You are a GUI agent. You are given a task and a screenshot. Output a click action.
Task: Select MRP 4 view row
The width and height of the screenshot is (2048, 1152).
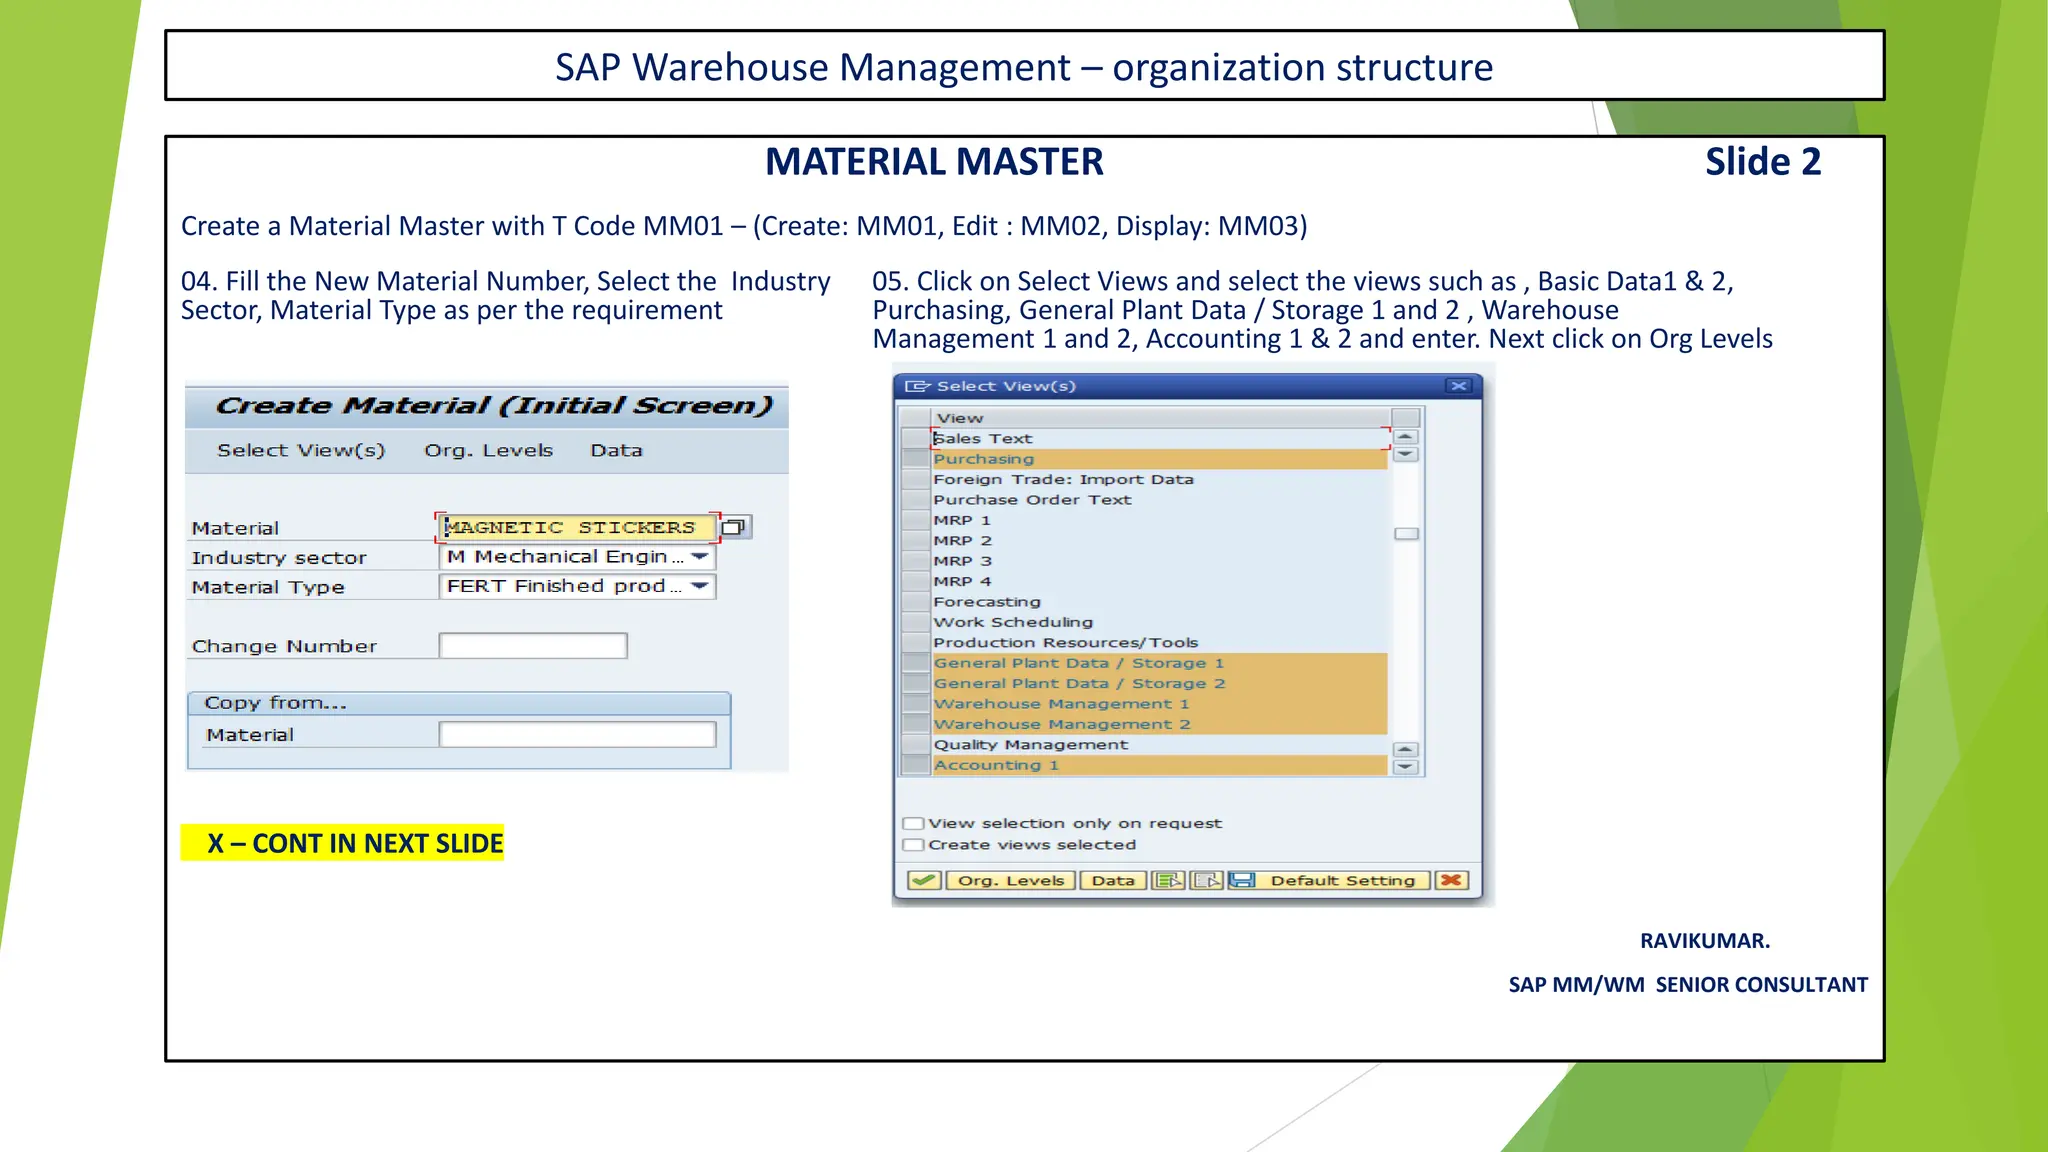pyautogui.click(x=1159, y=581)
